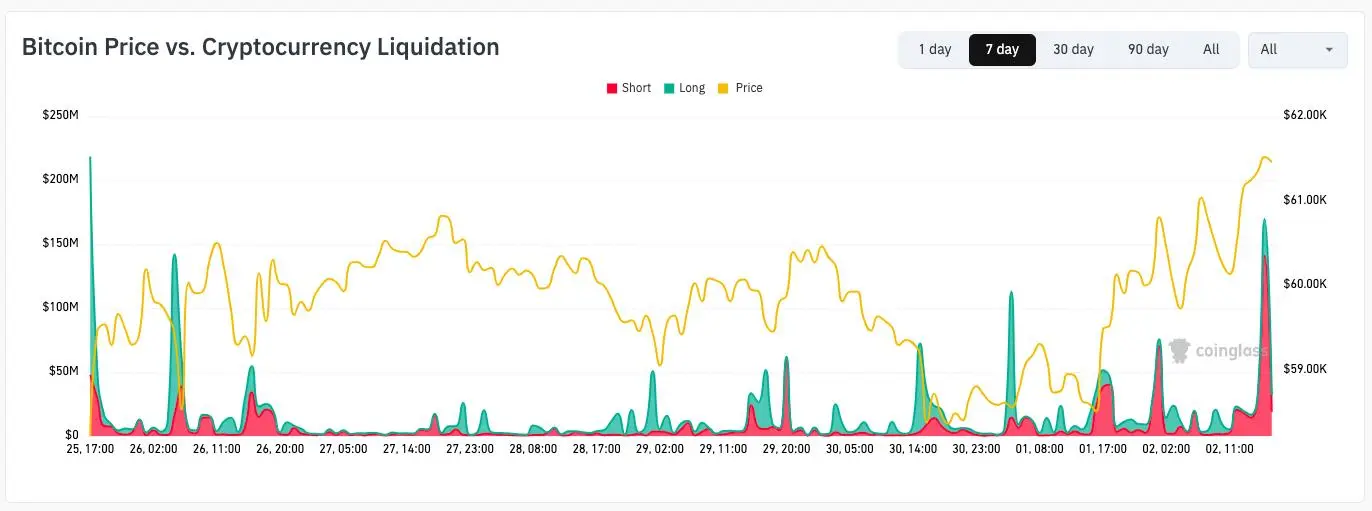
Task: Click the green Long legend swatch
Action: [x=669, y=88]
